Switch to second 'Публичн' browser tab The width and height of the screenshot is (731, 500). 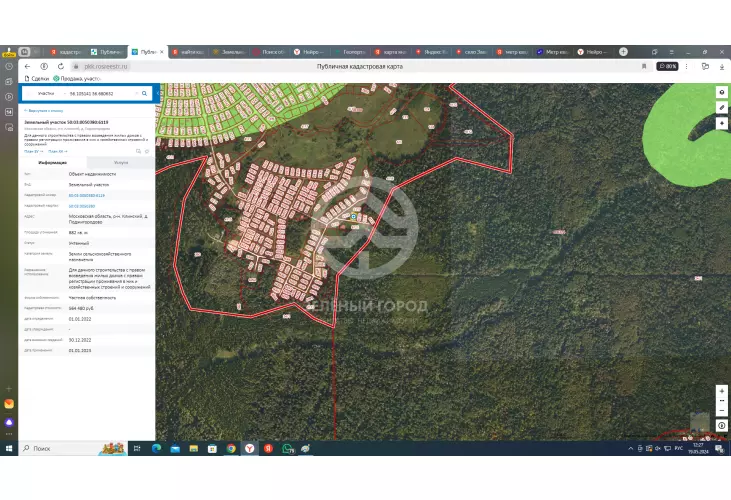tap(107, 52)
